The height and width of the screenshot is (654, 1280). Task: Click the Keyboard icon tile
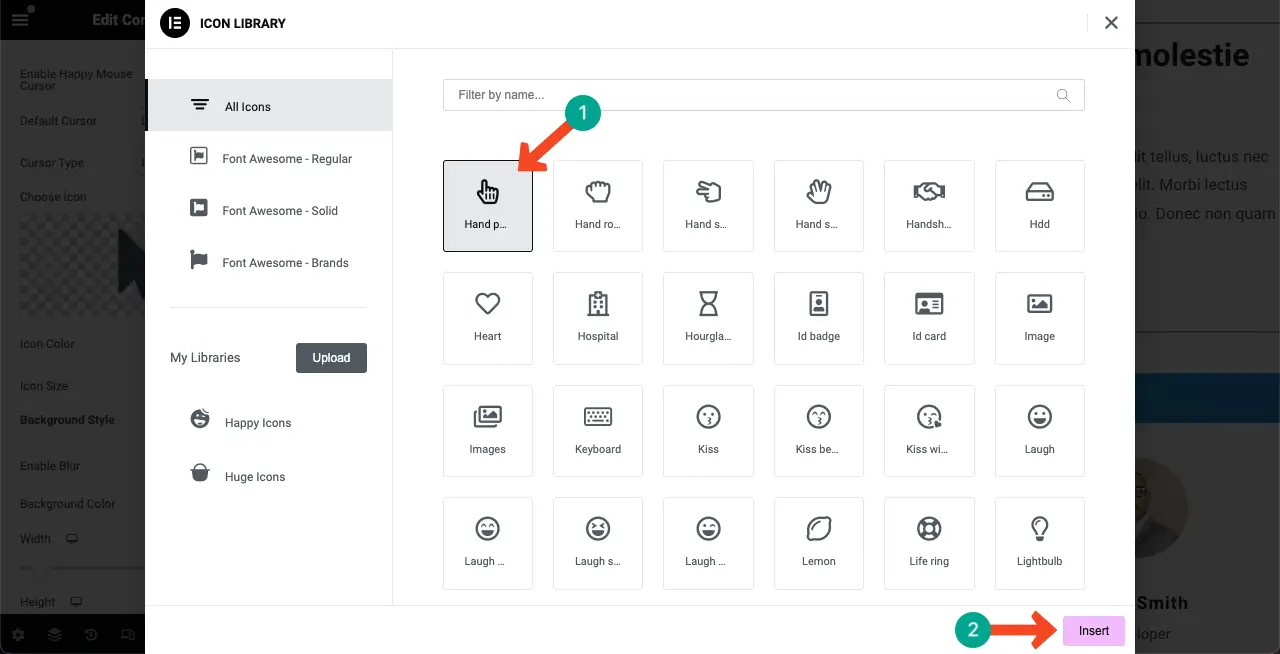pos(598,430)
